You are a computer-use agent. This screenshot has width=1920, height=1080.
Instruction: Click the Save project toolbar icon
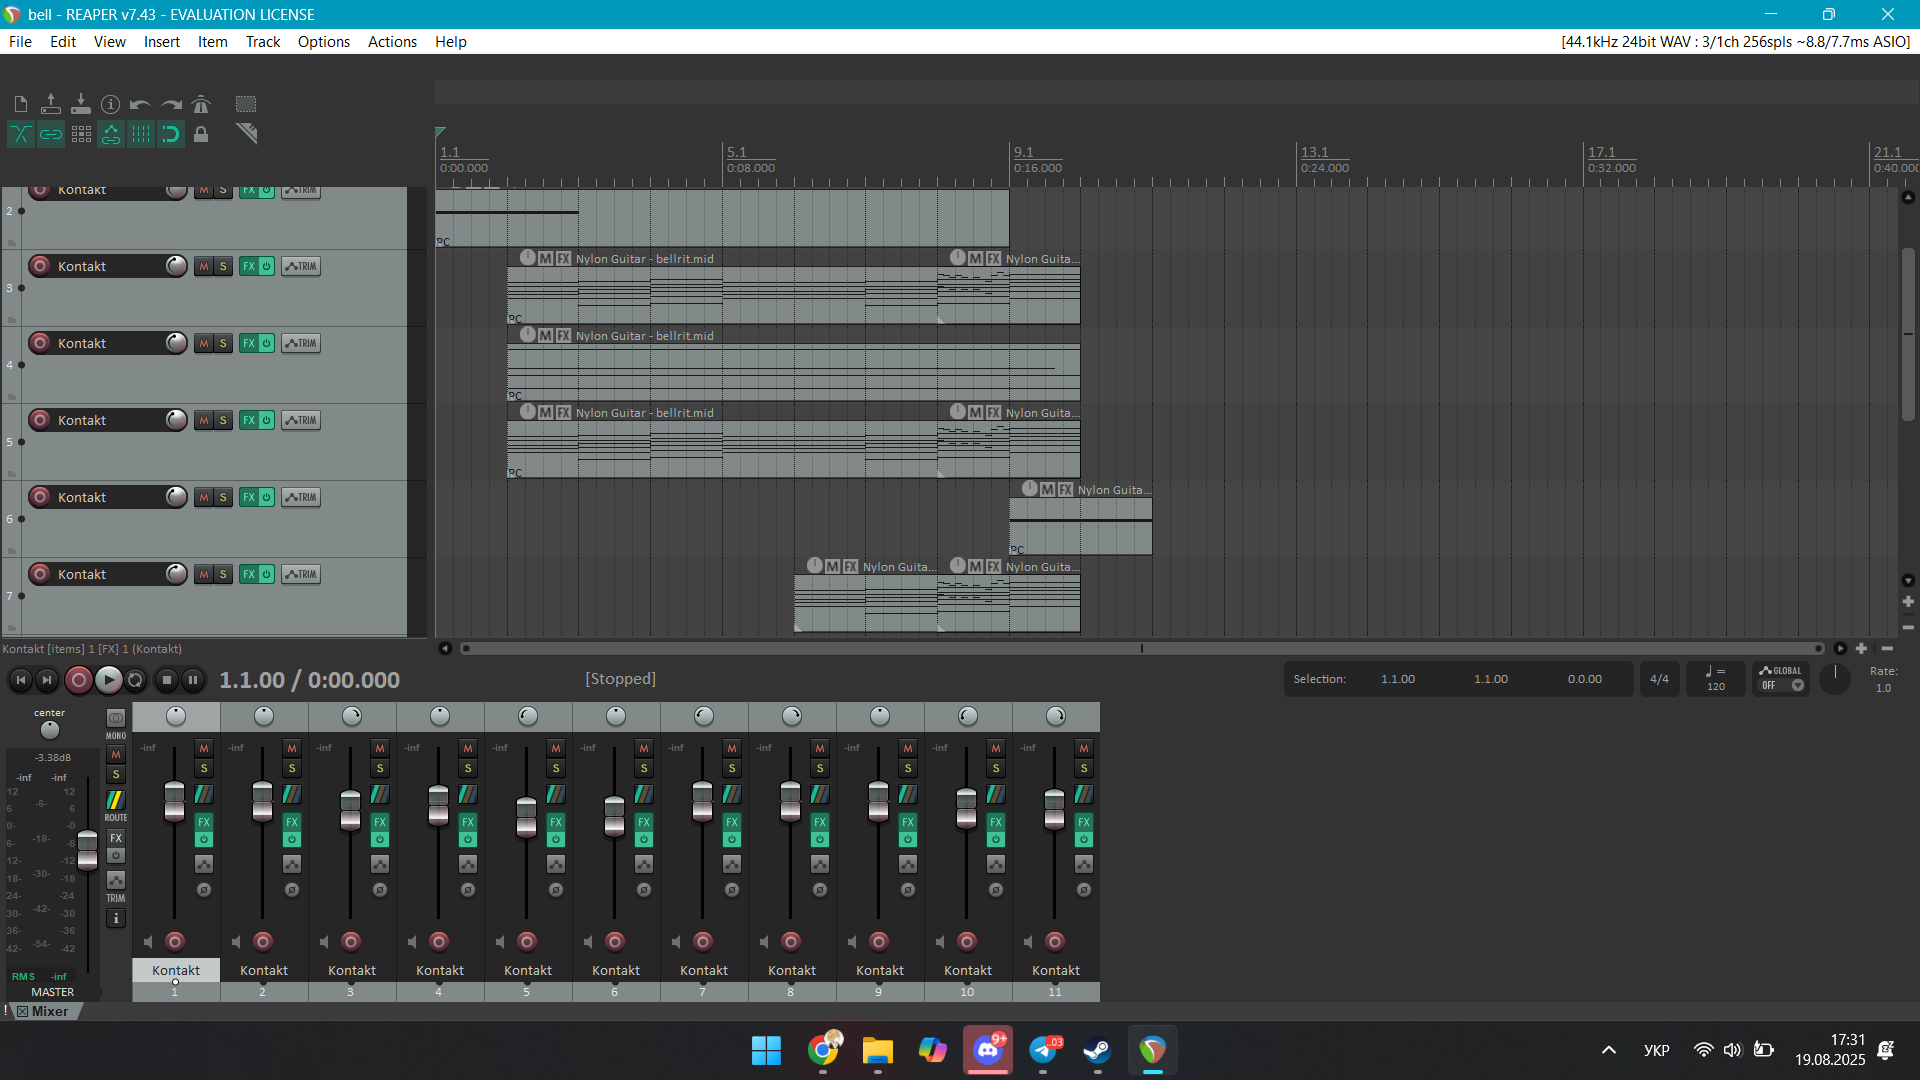[80, 104]
